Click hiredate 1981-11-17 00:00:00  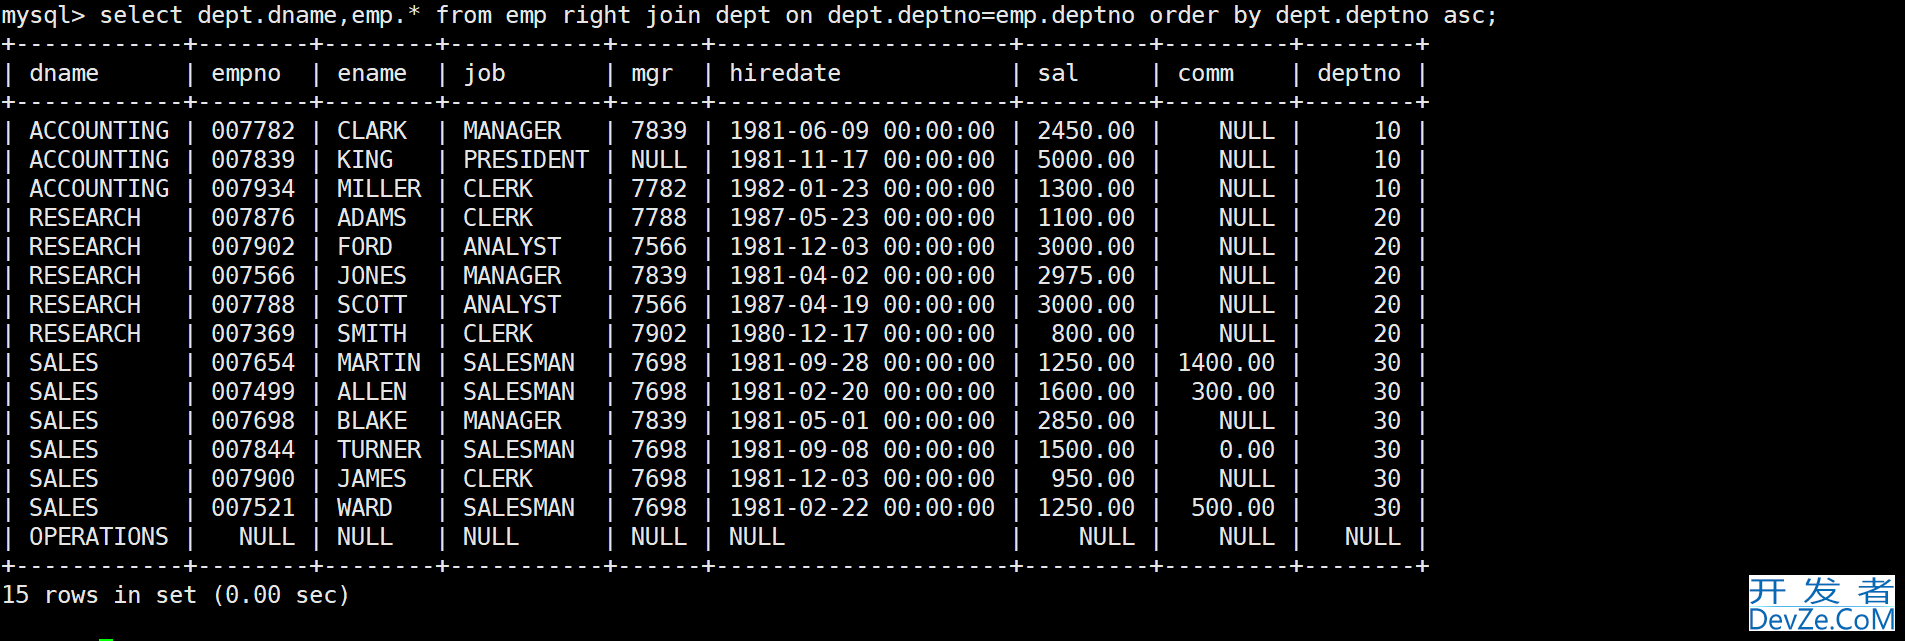(862, 160)
